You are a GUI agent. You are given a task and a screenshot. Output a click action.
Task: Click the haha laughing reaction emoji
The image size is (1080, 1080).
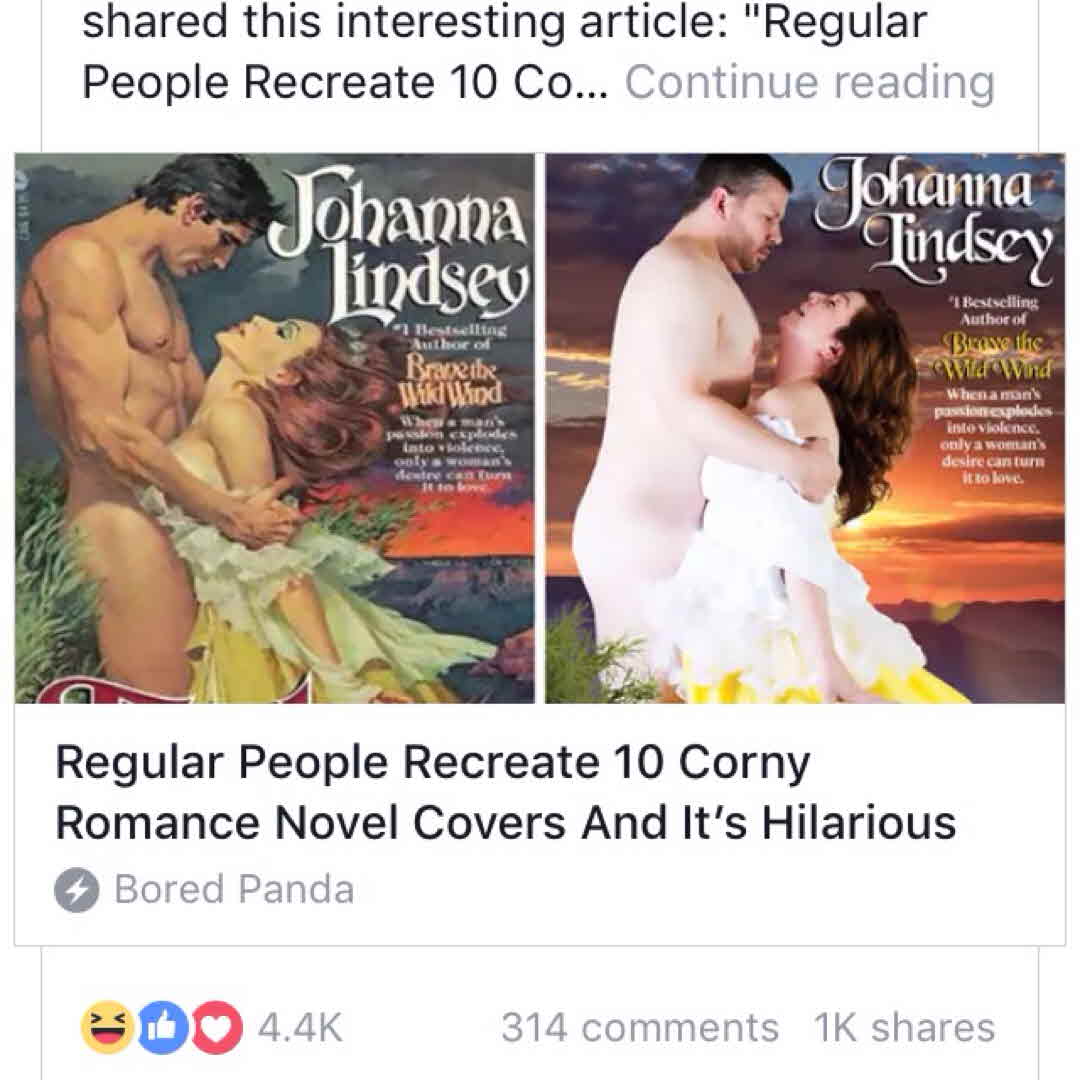tap(107, 1027)
